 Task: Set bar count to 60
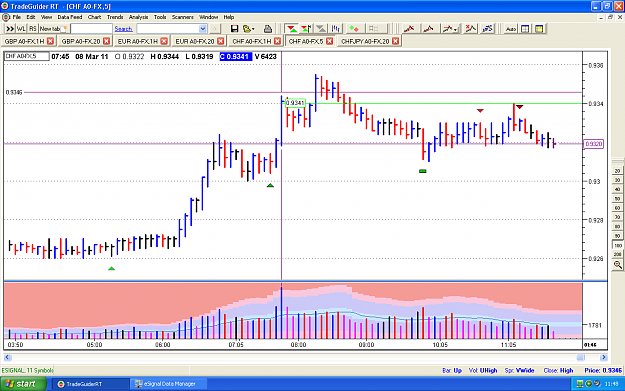617,208
